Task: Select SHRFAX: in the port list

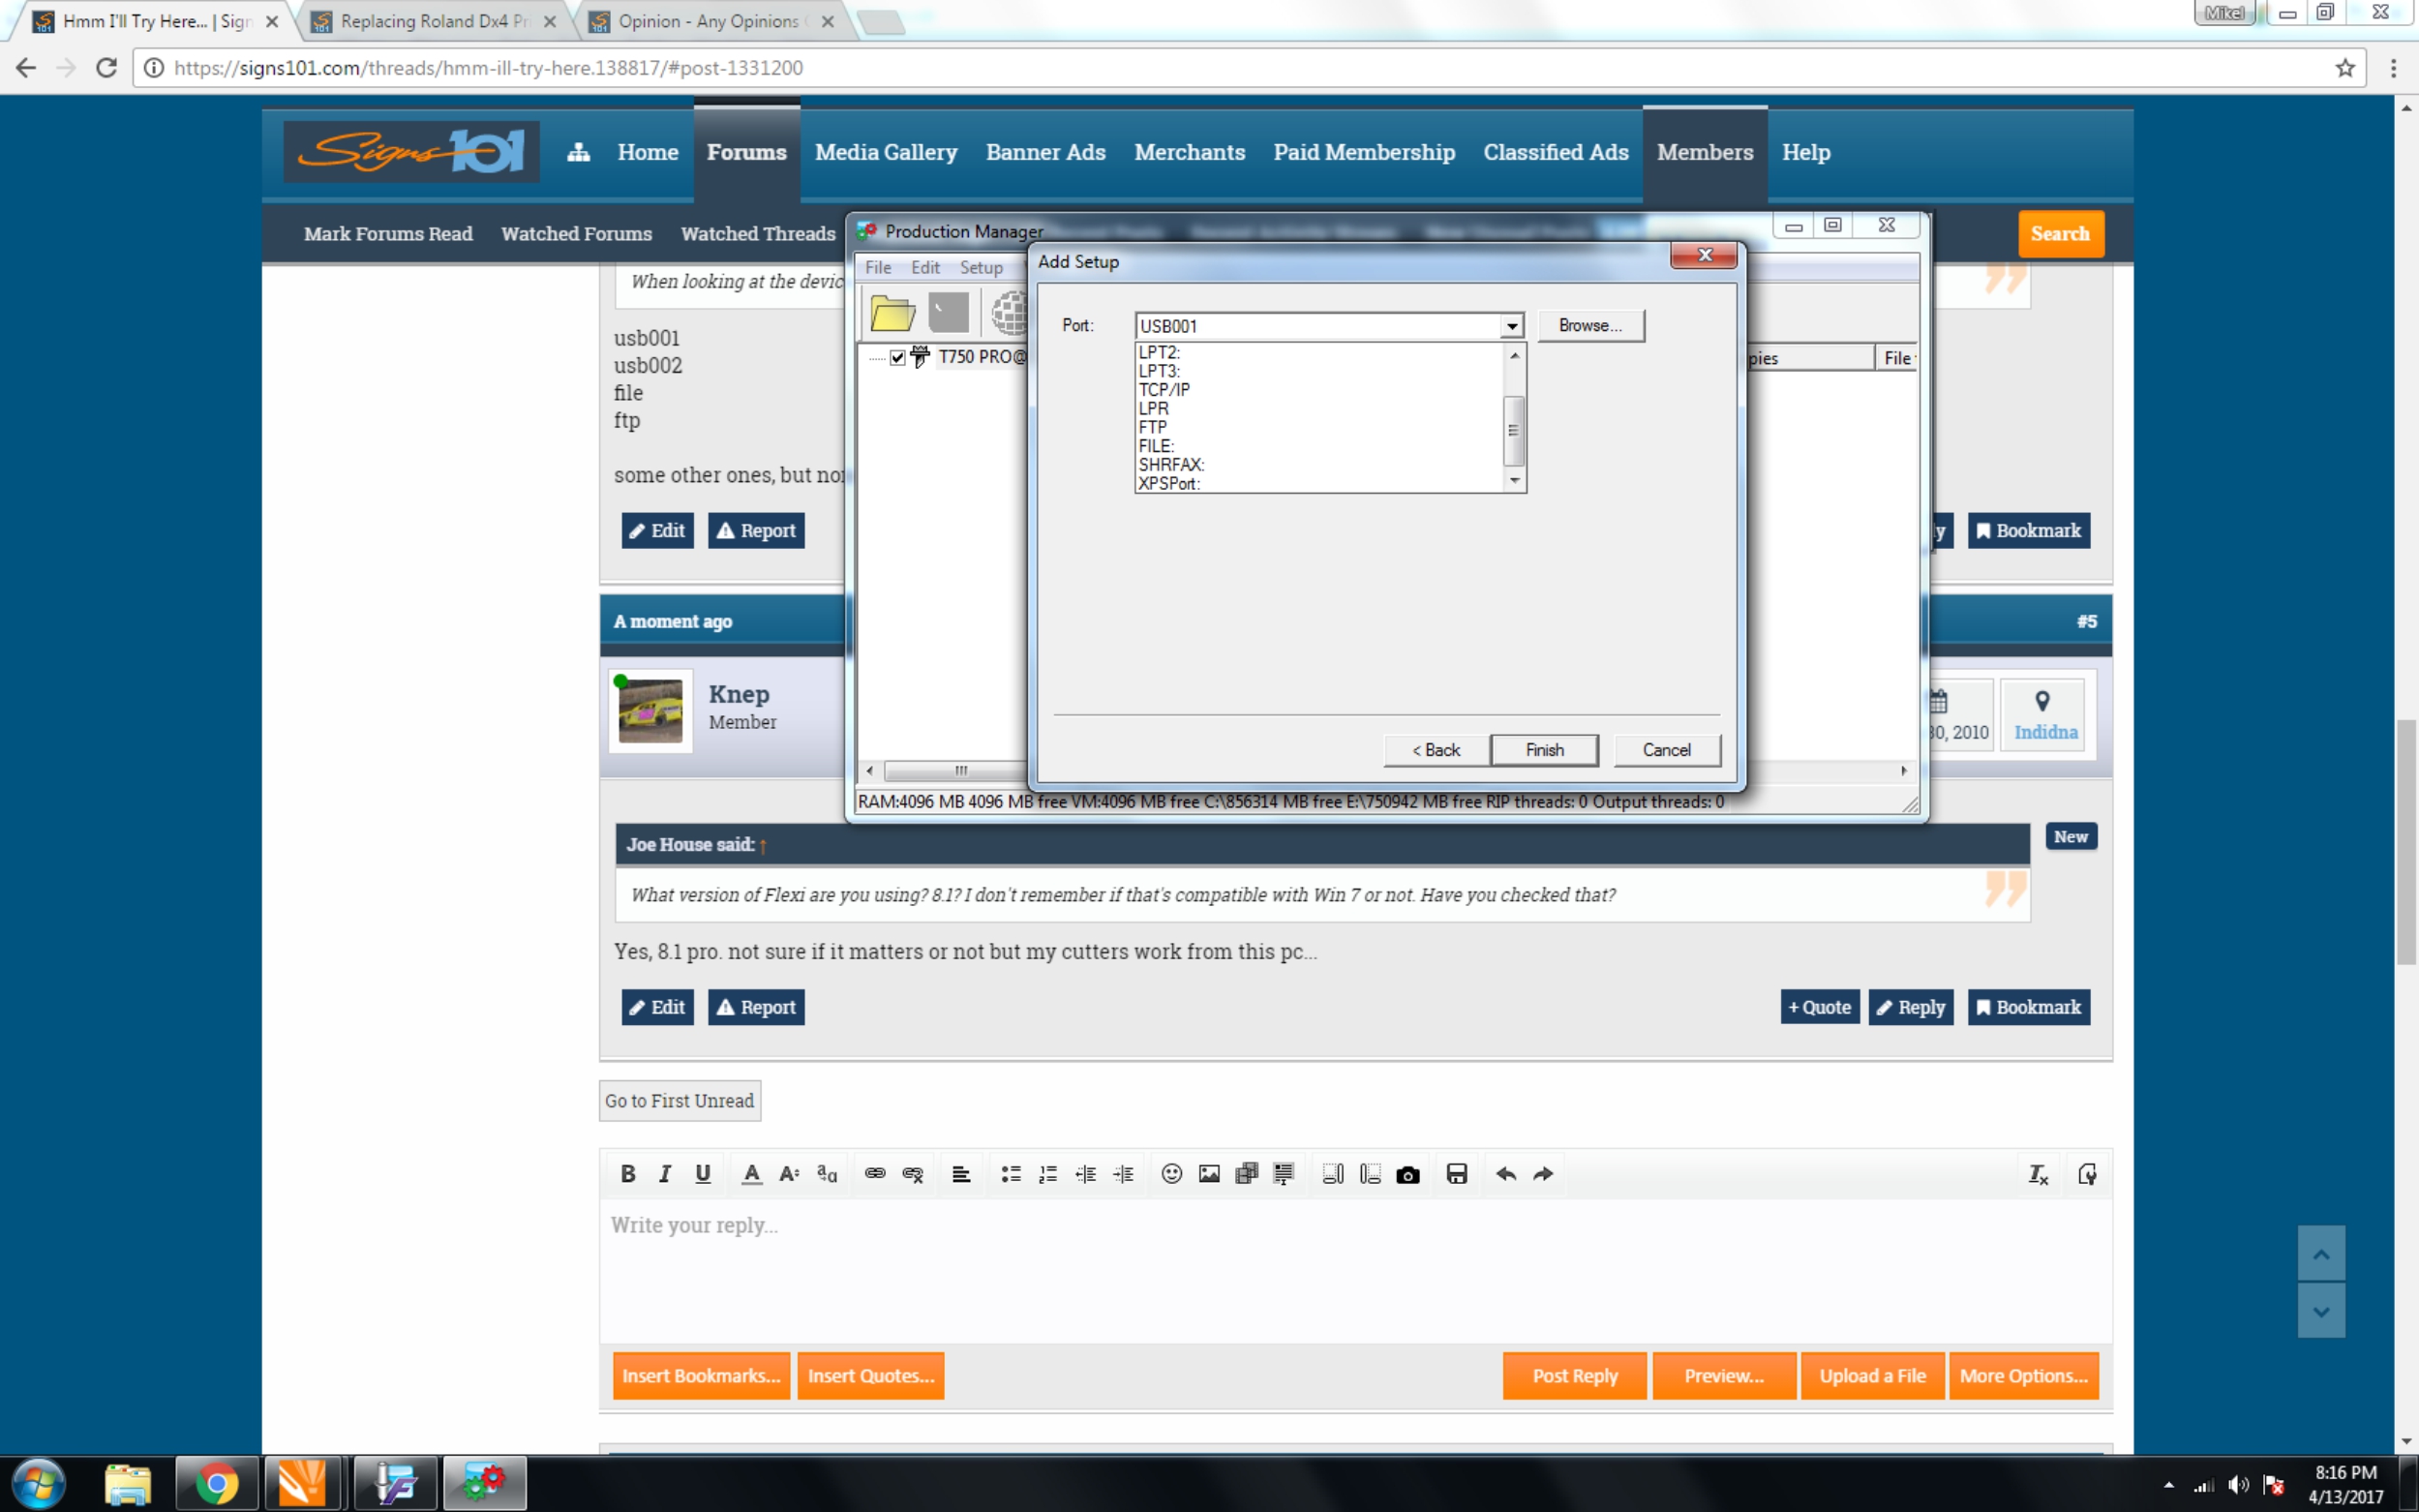Action: [1171, 464]
